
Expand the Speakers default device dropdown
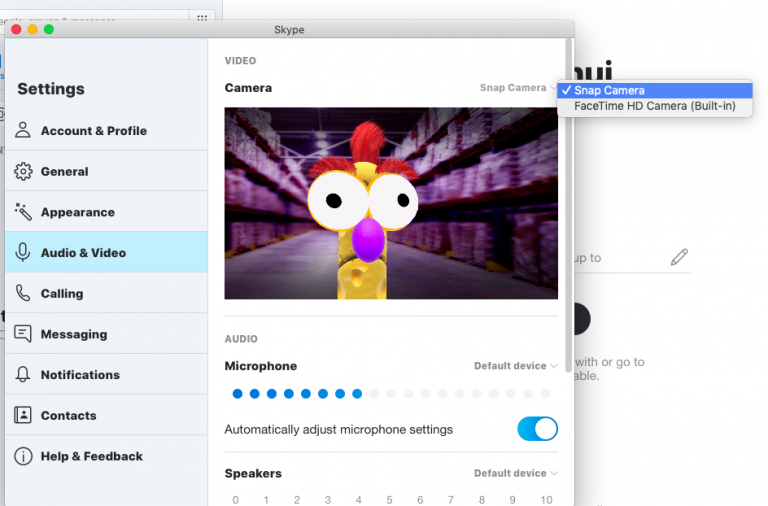click(515, 473)
